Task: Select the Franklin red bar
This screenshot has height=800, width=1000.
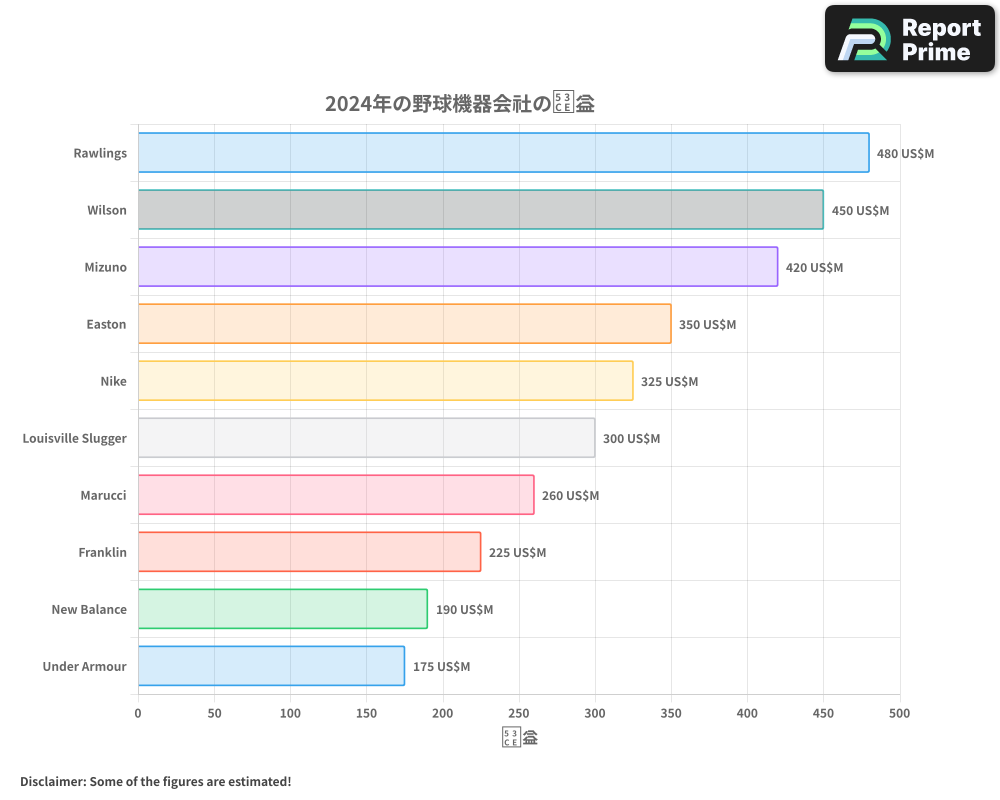Action: (309, 552)
